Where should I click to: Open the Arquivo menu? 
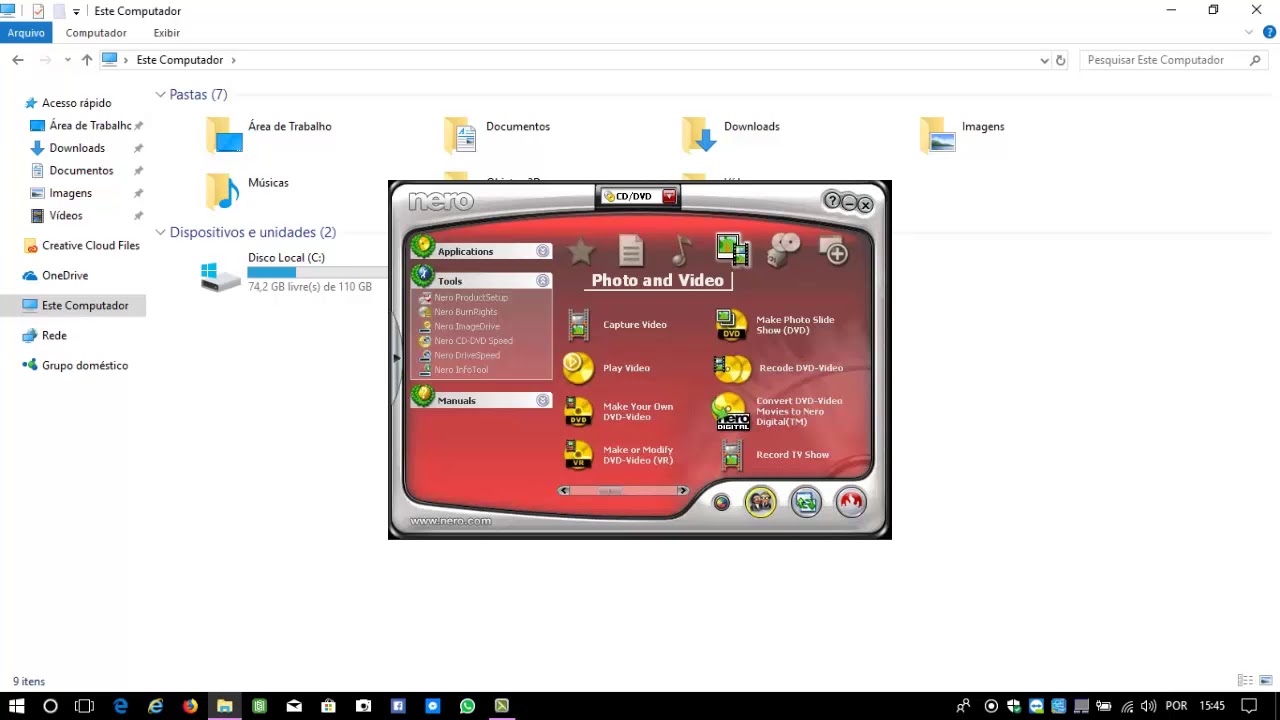point(26,33)
